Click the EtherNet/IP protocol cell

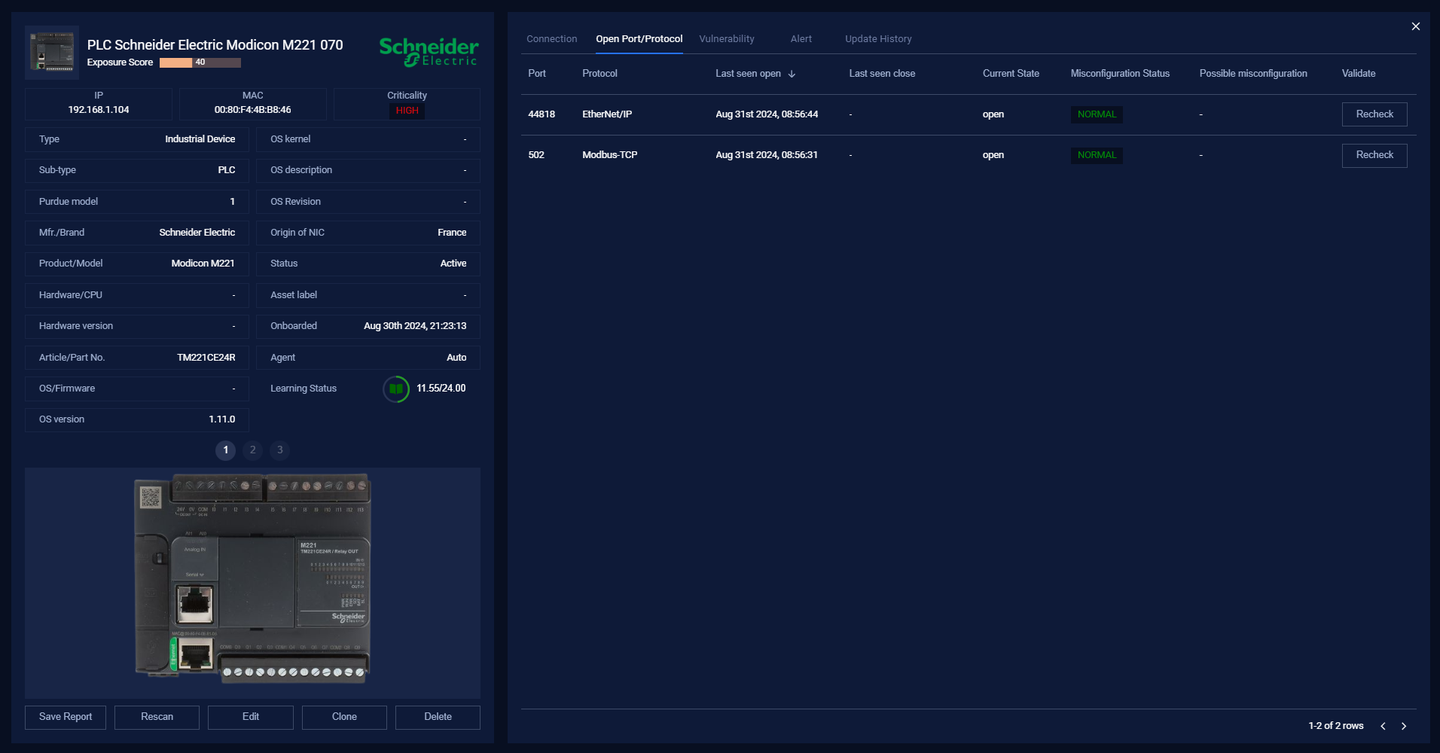(x=607, y=114)
